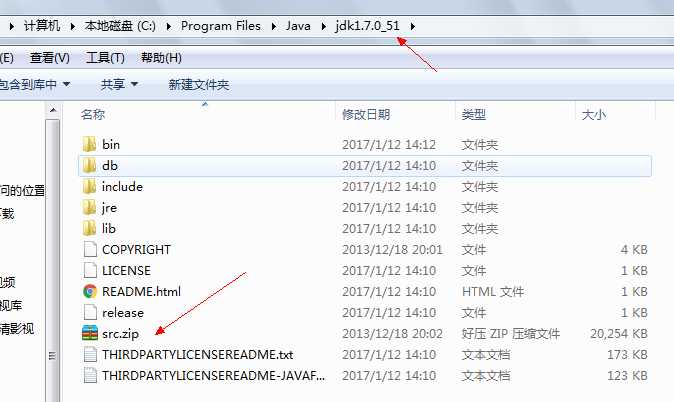Click the navigation pane scrollbar thumb
The image size is (674, 402).
pos(52,261)
